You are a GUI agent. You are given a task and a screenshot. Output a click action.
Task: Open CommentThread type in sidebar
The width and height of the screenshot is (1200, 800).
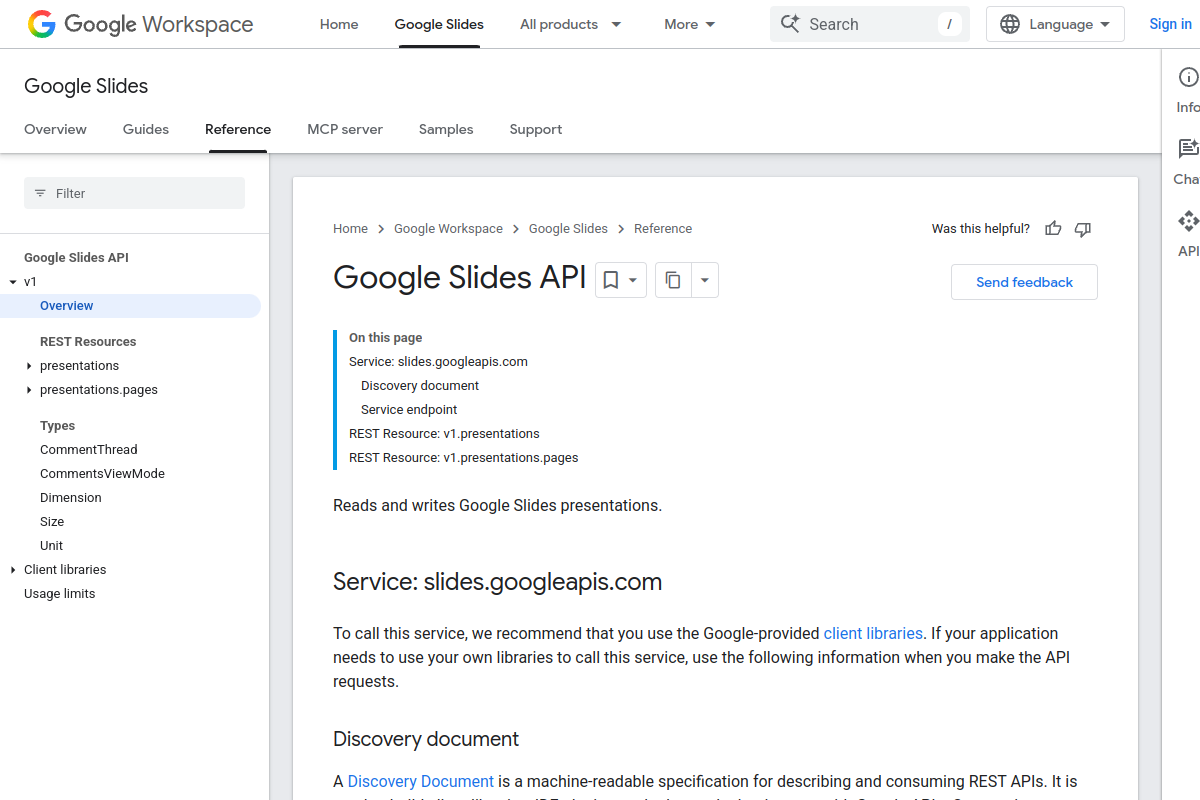[89, 450]
